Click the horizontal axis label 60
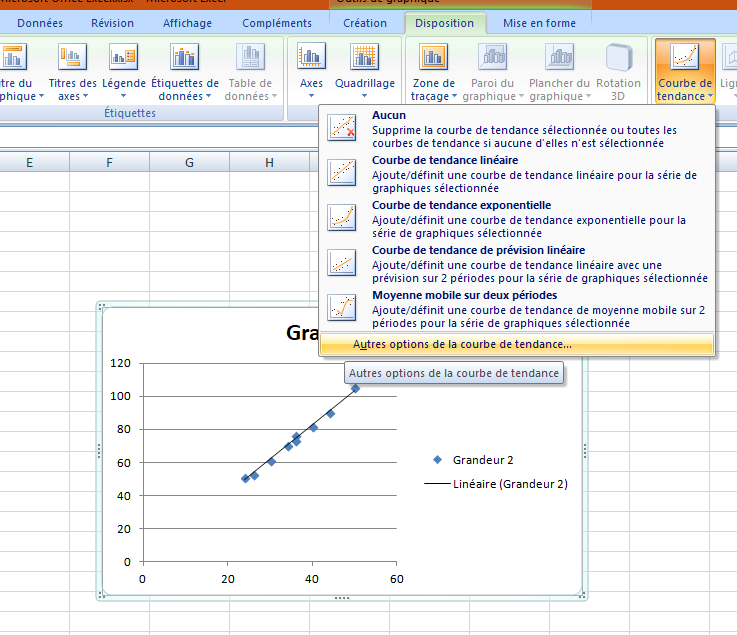Image resolution: width=737 pixels, height=635 pixels. point(397,579)
